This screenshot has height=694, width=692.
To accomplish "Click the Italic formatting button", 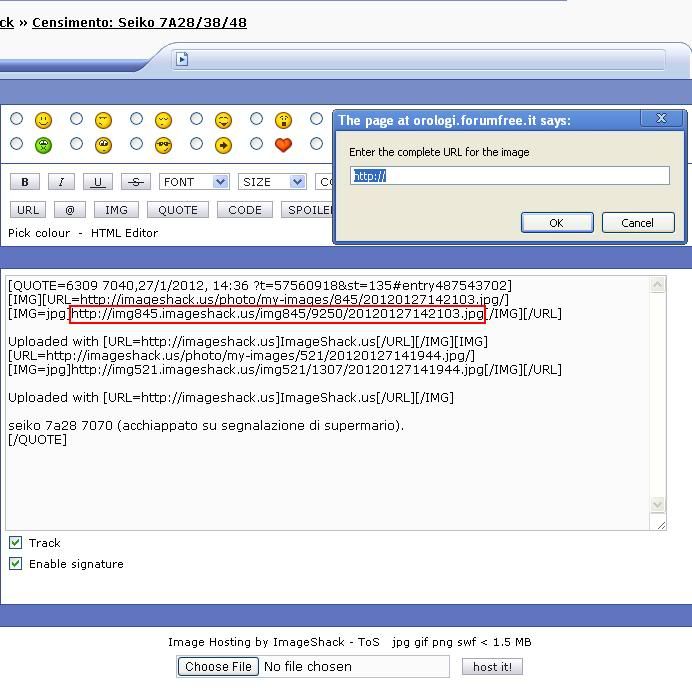I will click(x=61, y=182).
